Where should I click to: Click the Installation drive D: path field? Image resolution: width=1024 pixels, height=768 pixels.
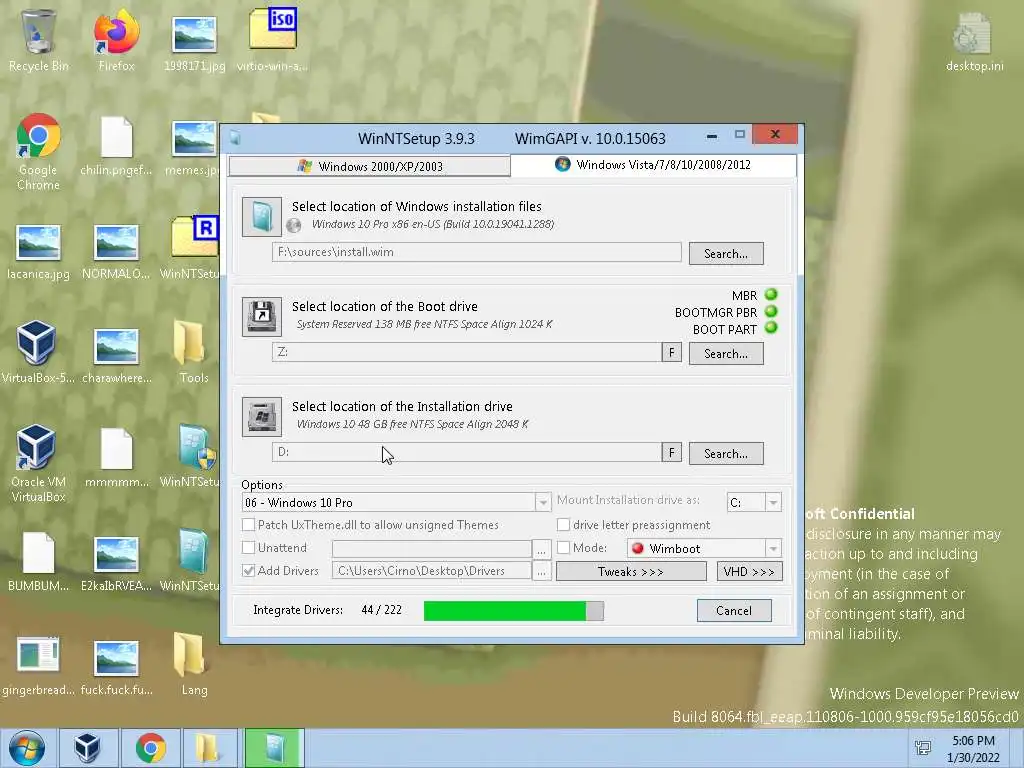(467, 452)
